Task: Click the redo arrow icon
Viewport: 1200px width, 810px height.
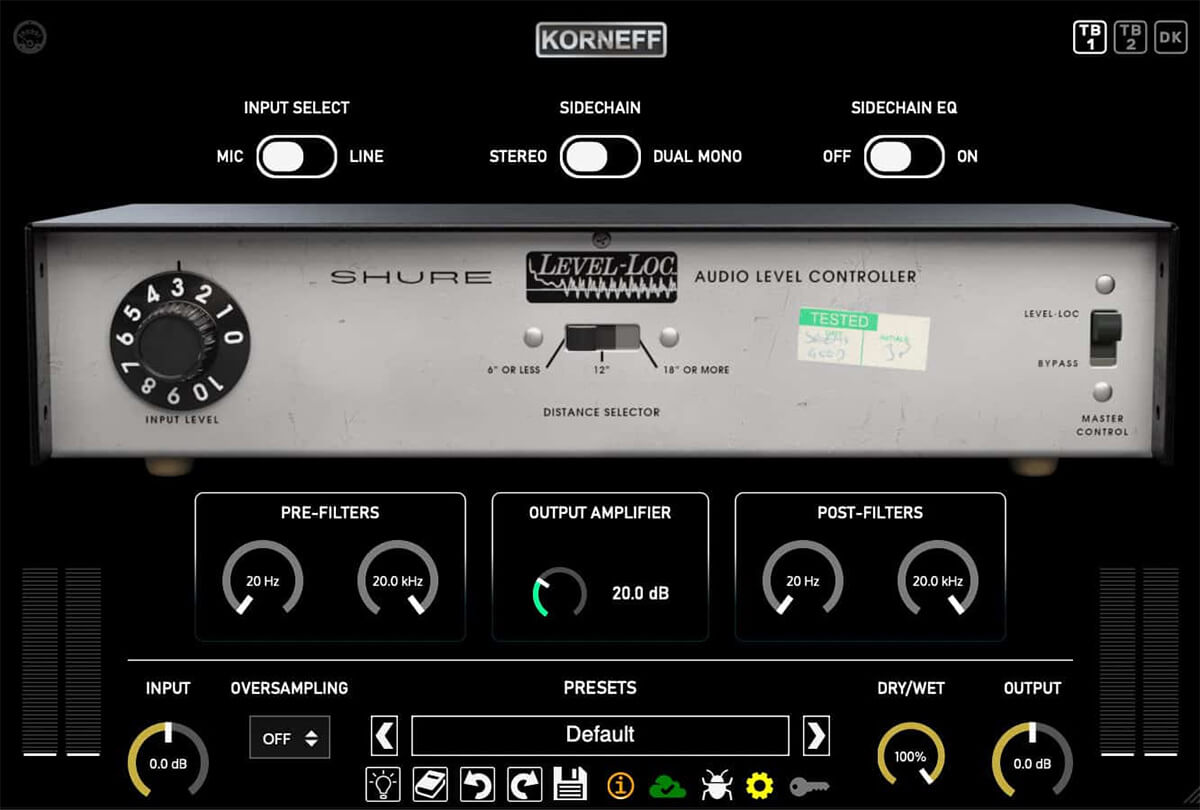Action: click(x=524, y=785)
